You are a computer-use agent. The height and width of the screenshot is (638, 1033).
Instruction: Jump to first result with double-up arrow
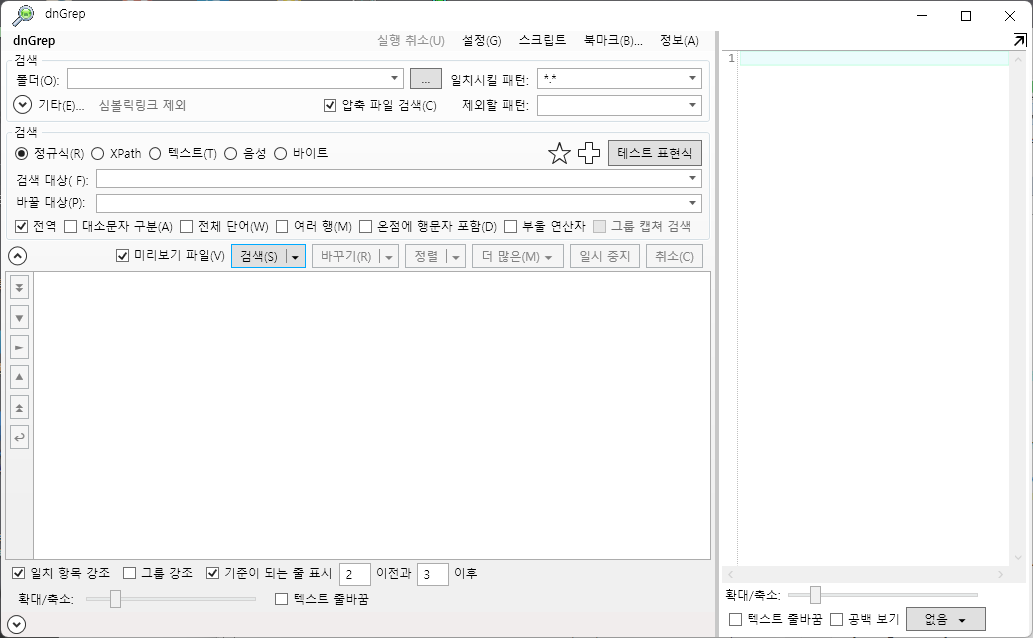(x=19, y=407)
